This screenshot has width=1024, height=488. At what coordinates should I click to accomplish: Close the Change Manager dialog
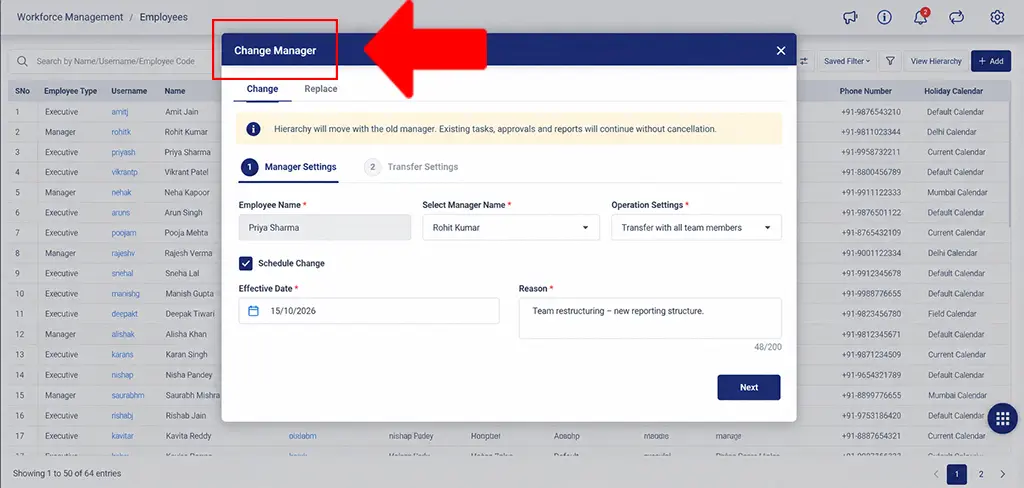(x=781, y=50)
